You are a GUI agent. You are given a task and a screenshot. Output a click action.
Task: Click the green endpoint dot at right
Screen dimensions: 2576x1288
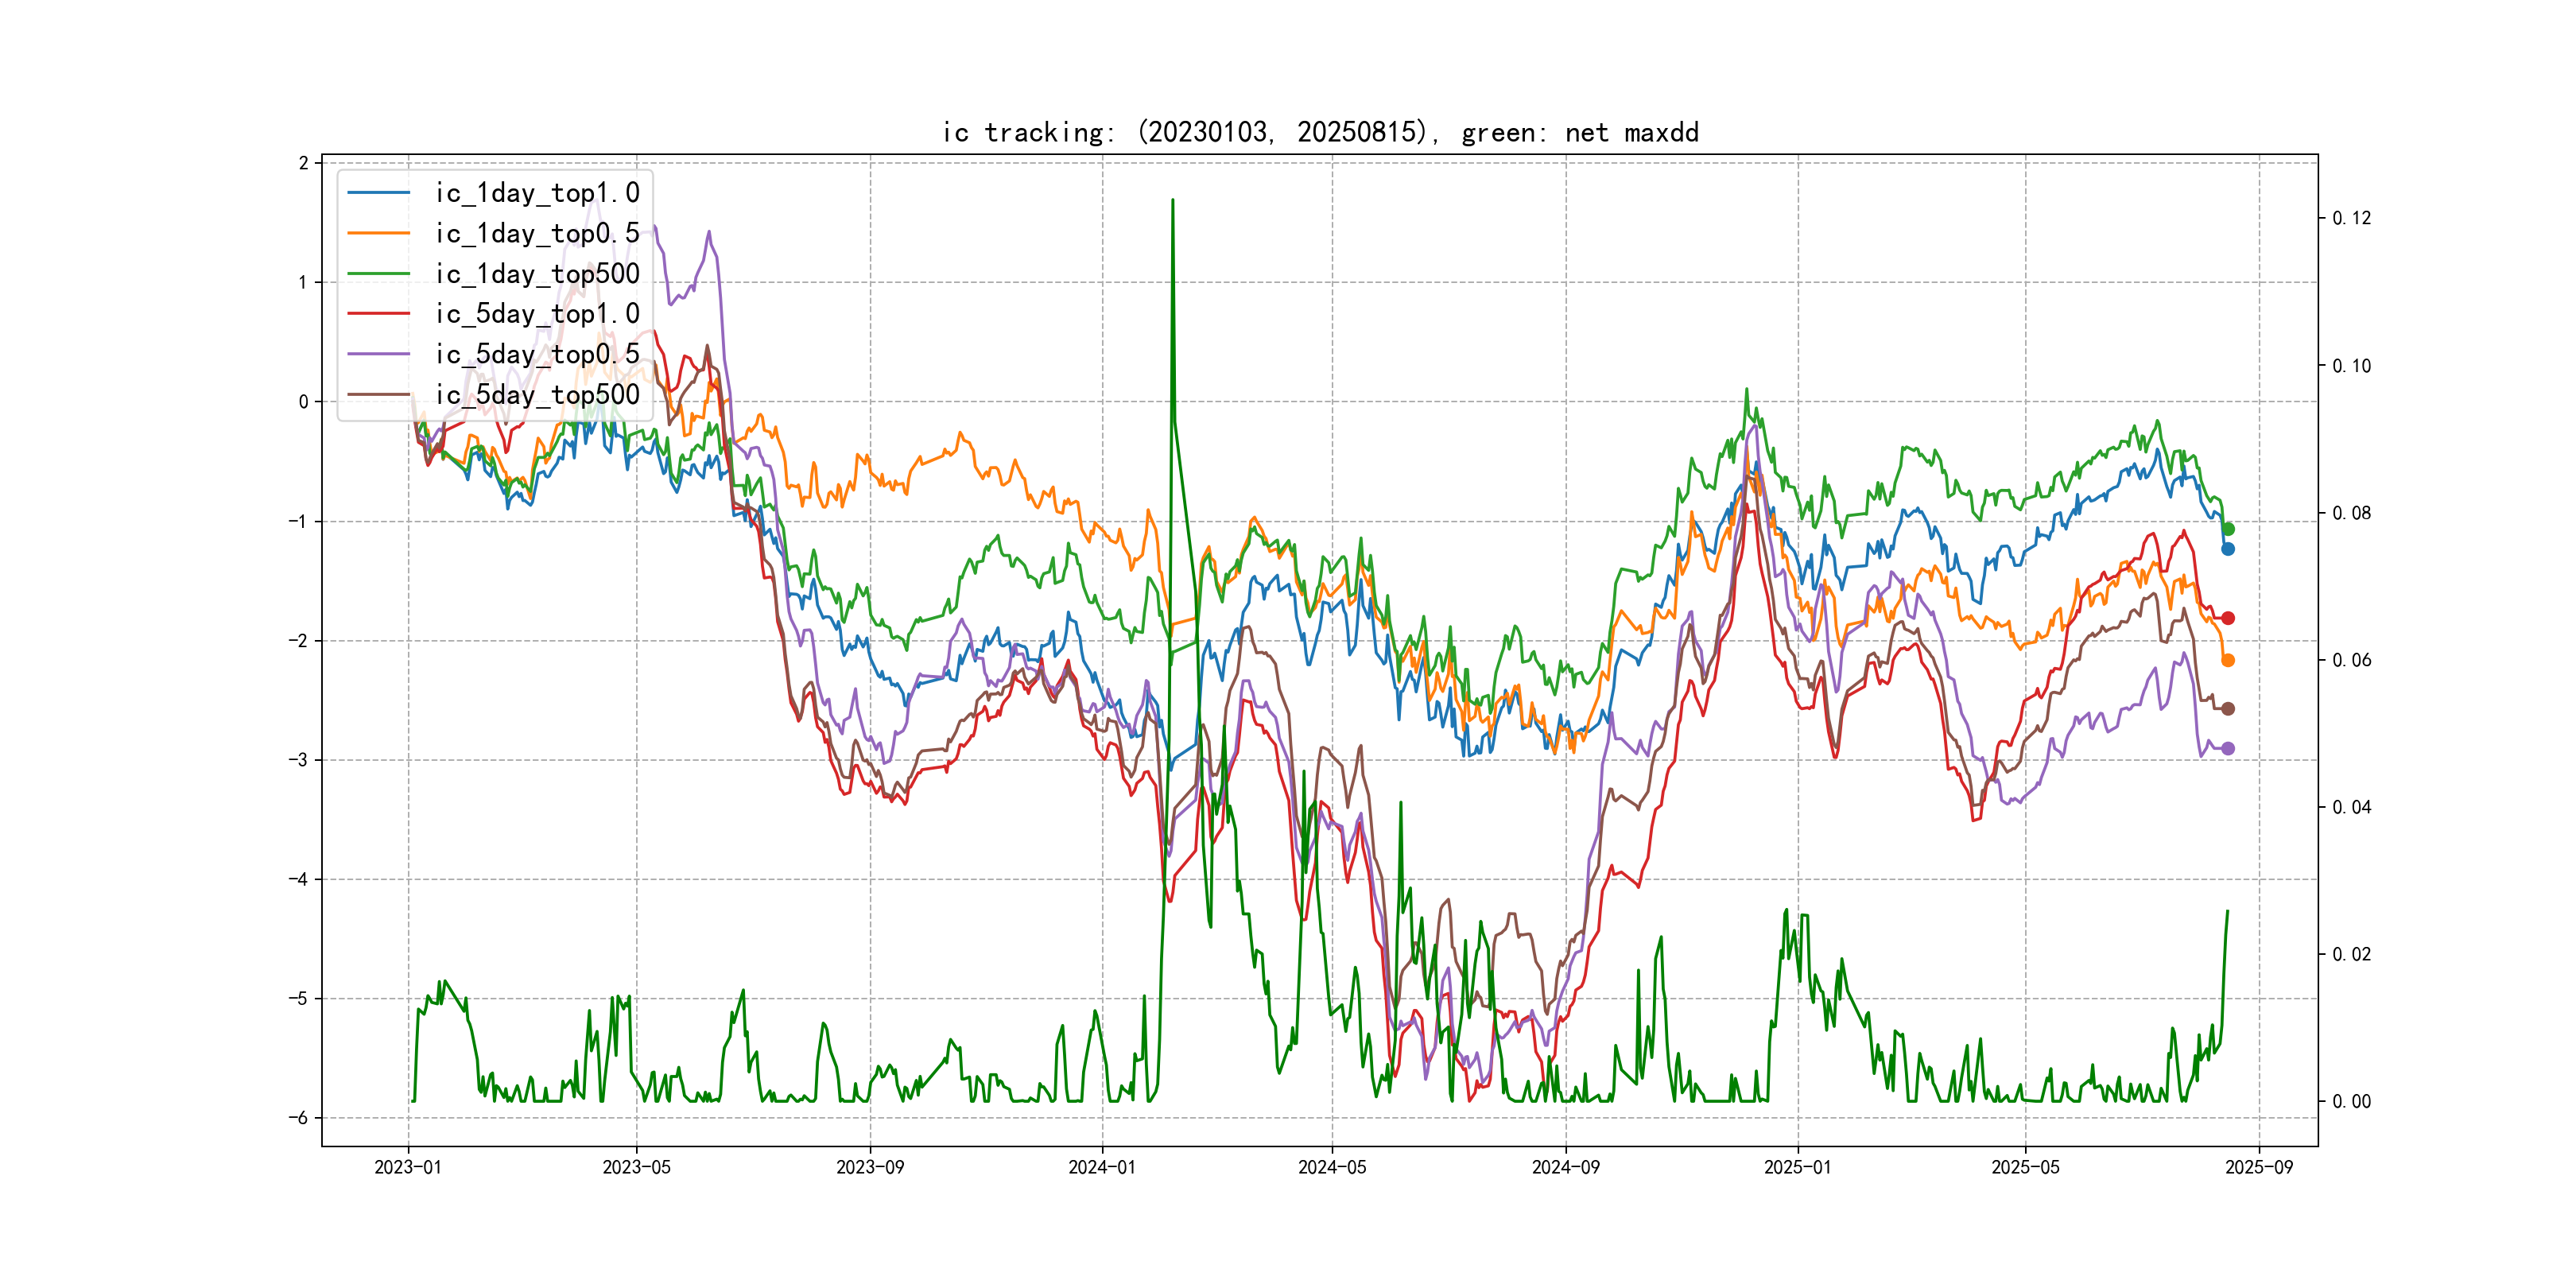coord(2228,529)
